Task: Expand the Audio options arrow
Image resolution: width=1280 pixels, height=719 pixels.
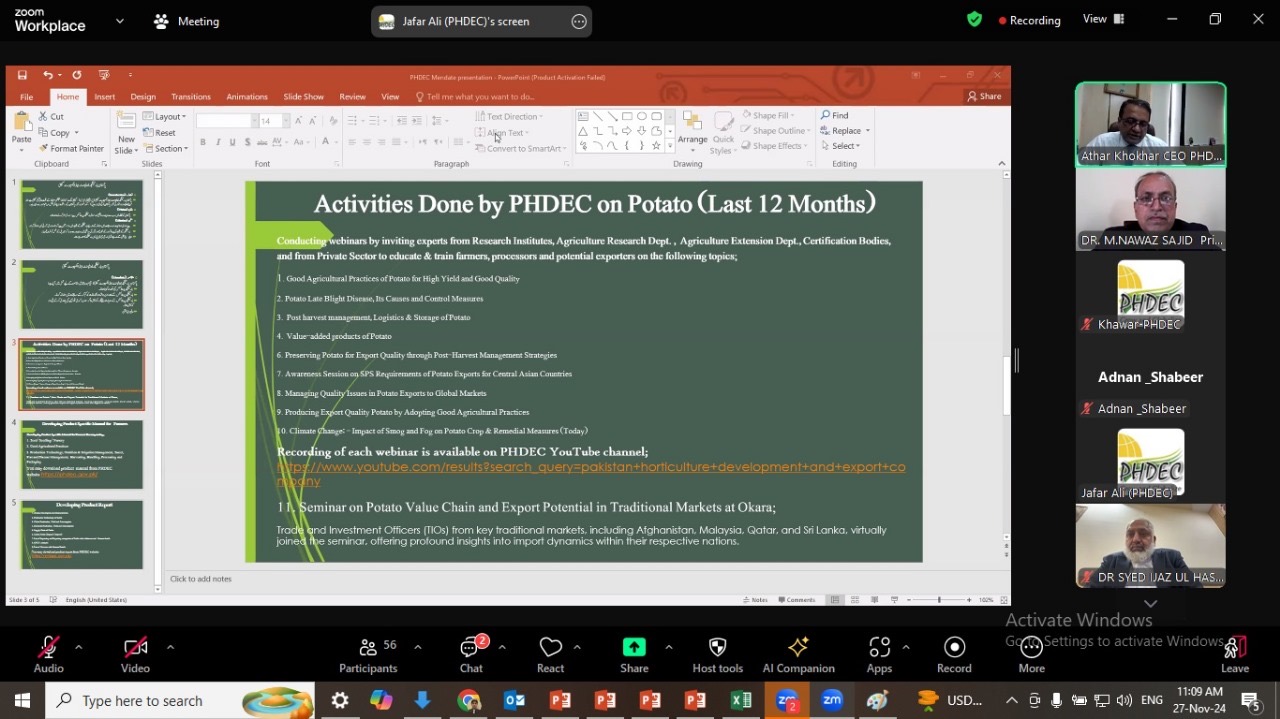Action: click(x=78, y=647)
